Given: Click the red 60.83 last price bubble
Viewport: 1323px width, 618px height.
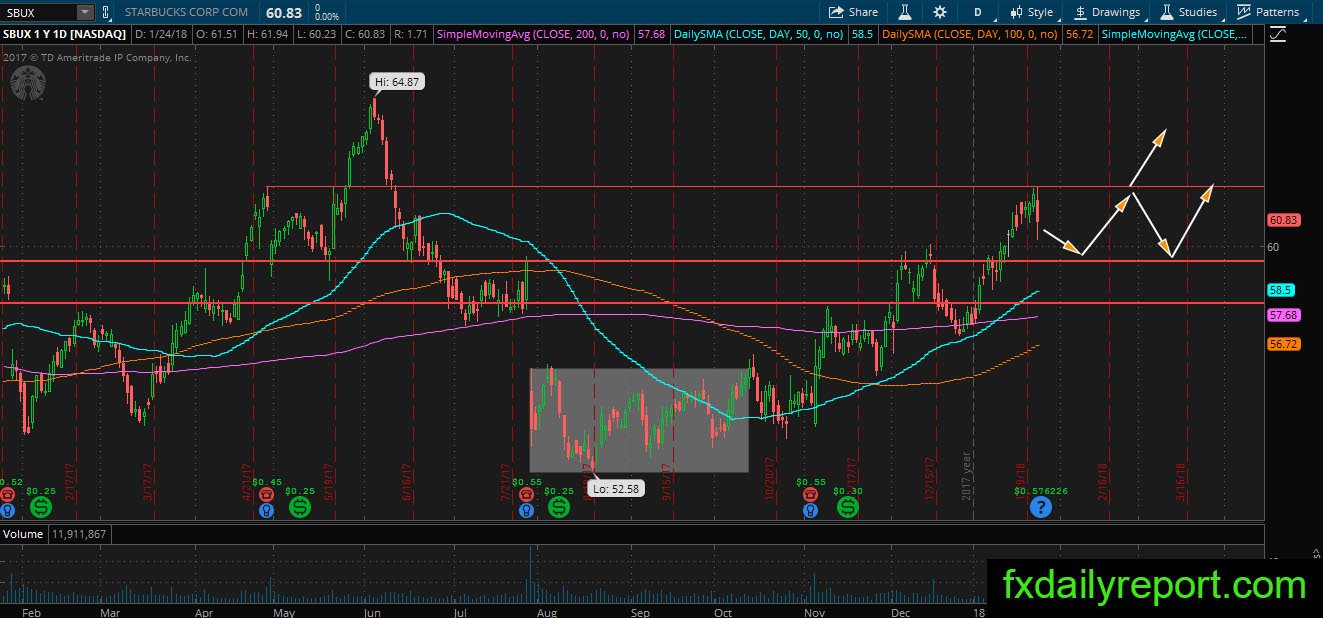Looking at the screenshot, I should click(x=1283, y=220).
